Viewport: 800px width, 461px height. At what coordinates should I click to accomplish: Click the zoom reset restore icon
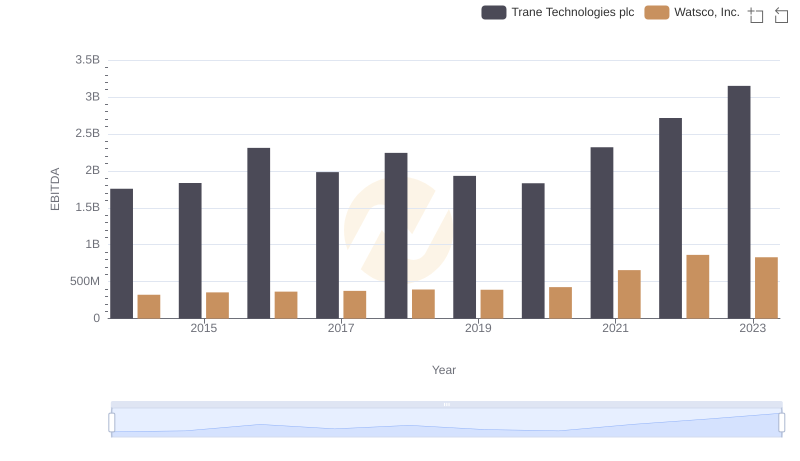click(781, 15)
